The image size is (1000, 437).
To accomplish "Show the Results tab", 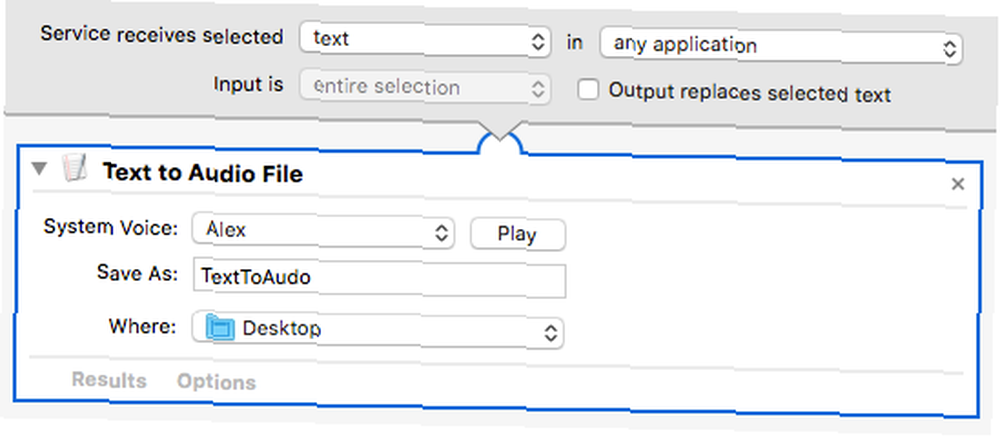I will 109,380.
